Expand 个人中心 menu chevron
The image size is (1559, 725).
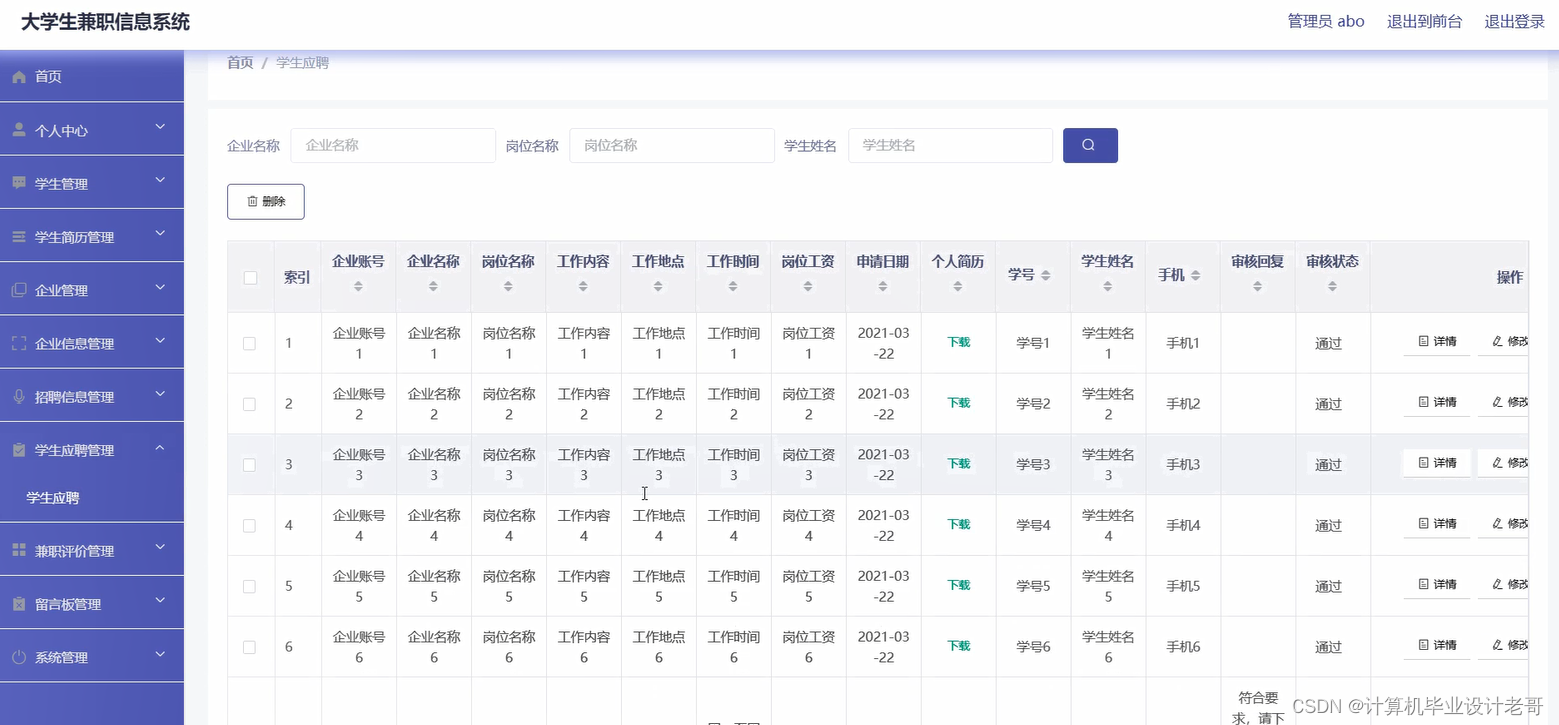click(x=160, y=128)
